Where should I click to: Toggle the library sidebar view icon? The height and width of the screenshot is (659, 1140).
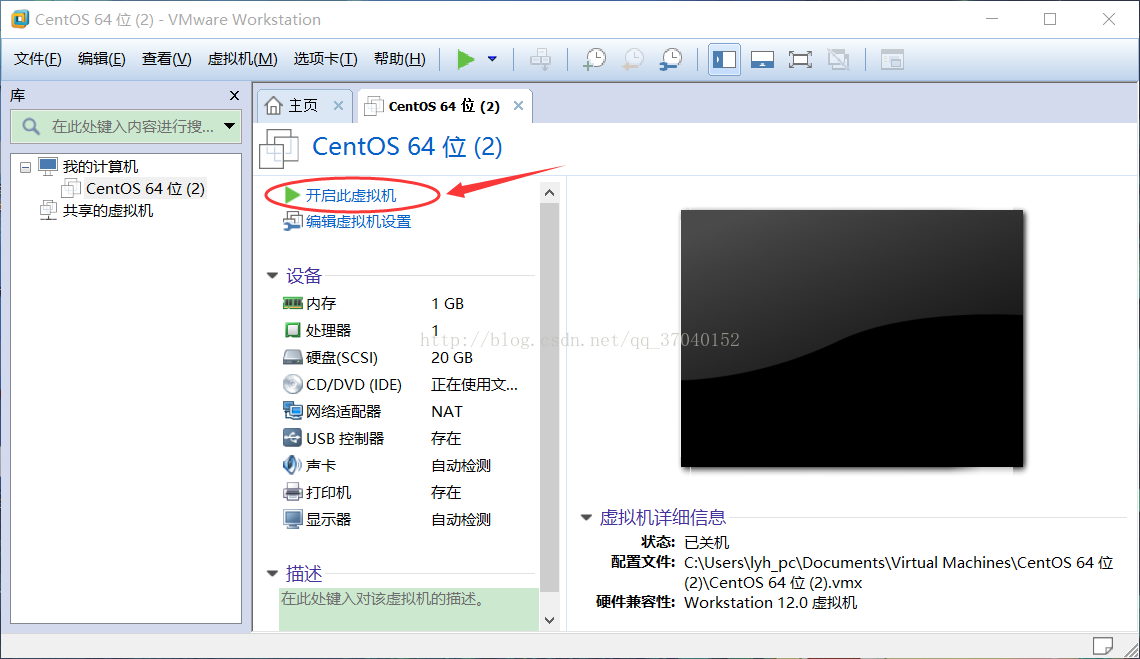(x=724, y=60)
